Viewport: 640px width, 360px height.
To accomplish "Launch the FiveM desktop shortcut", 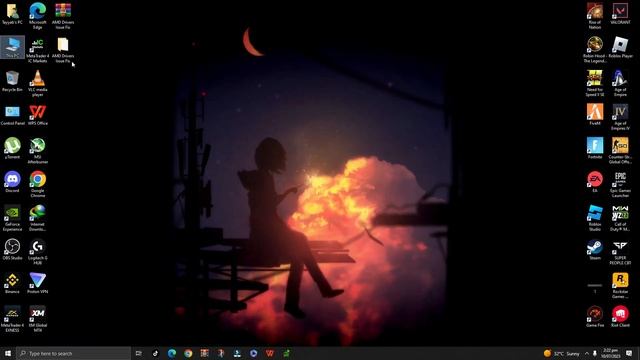I will 595,115.
